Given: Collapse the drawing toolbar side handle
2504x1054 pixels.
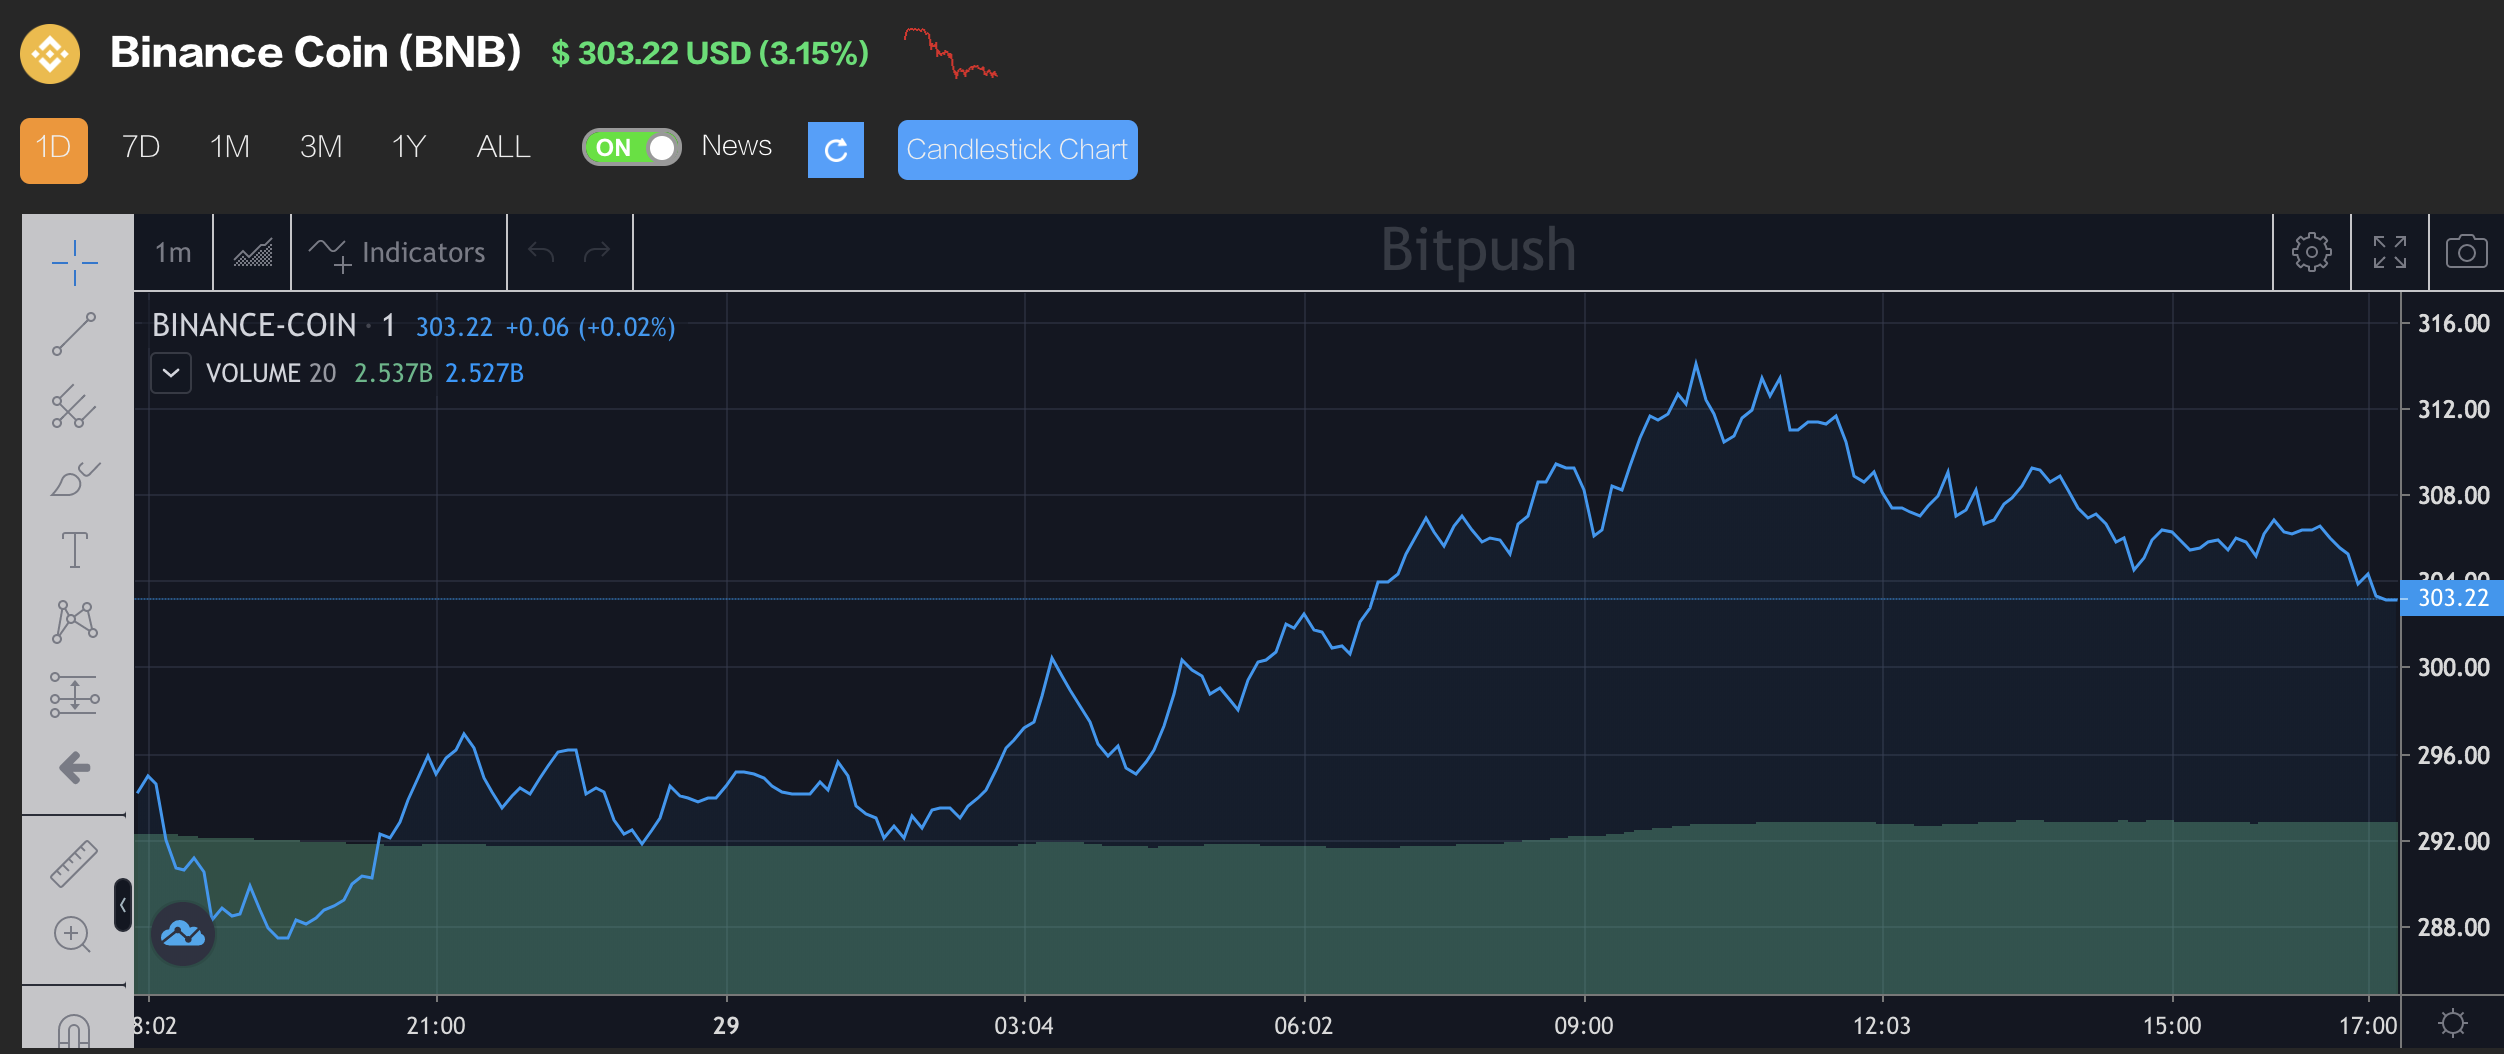Looking at the screenshot, I should tap(123, 905).
